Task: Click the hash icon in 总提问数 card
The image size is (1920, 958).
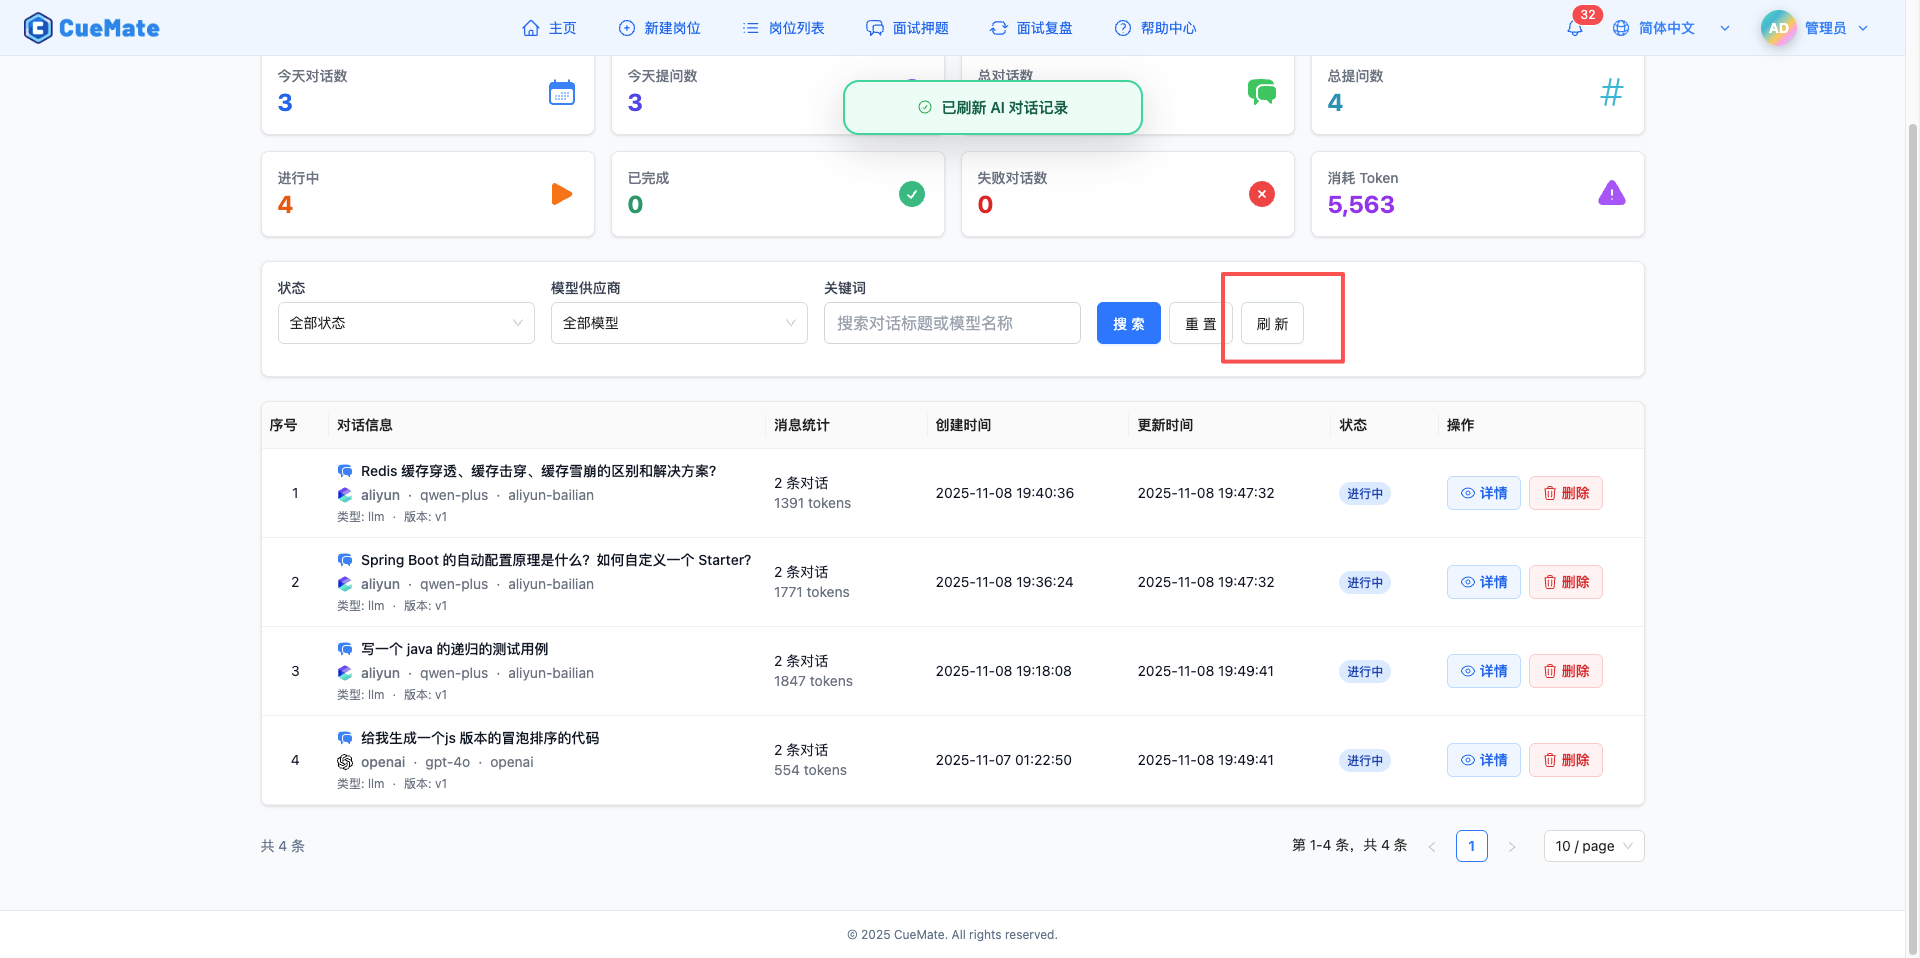Action: [1612, 93]
